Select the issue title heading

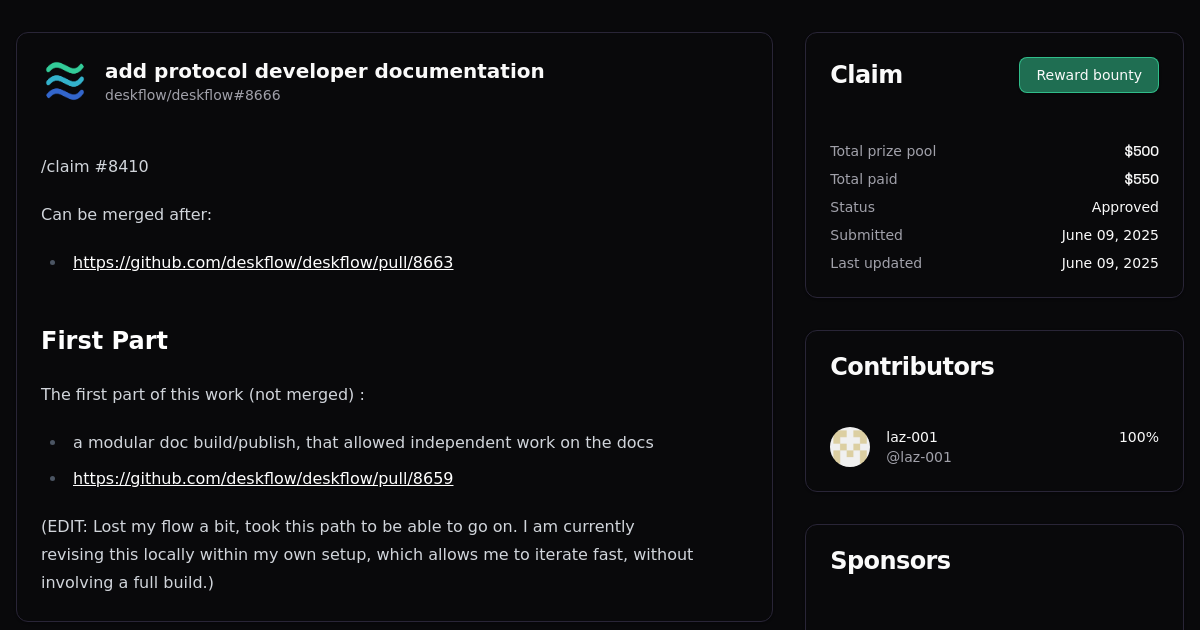324,71
